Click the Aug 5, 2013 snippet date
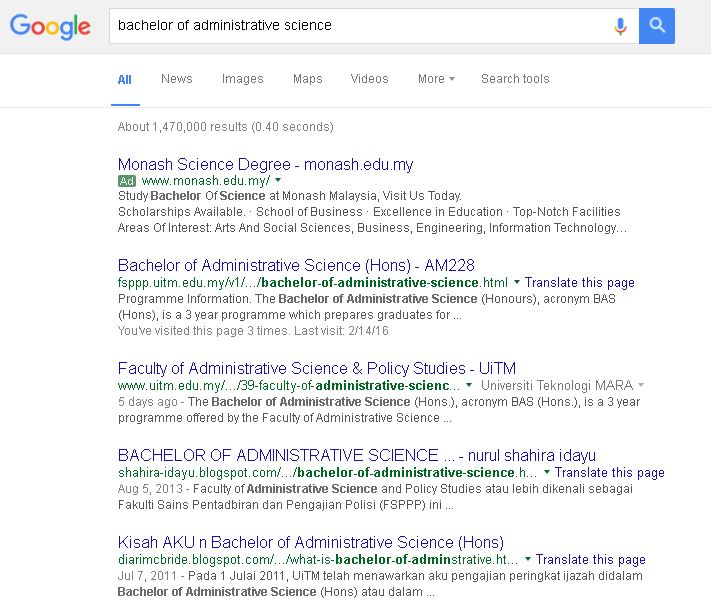Viewport: 711px width, 615px height. click(x=150, y=489)
